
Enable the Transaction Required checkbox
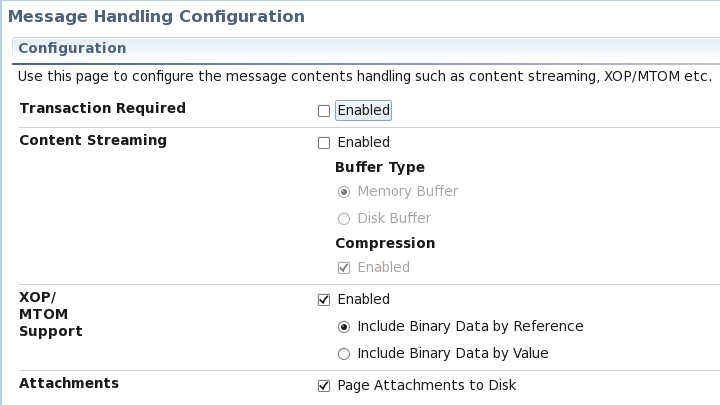(x=324, y=111)
